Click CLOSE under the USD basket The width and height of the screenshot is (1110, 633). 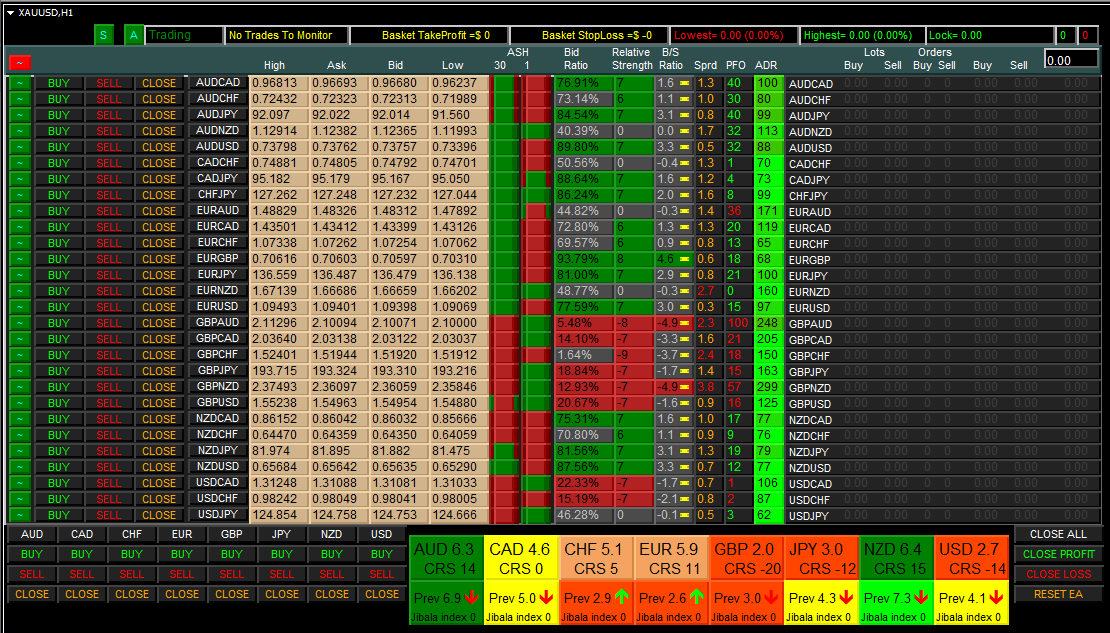[382, 594]
